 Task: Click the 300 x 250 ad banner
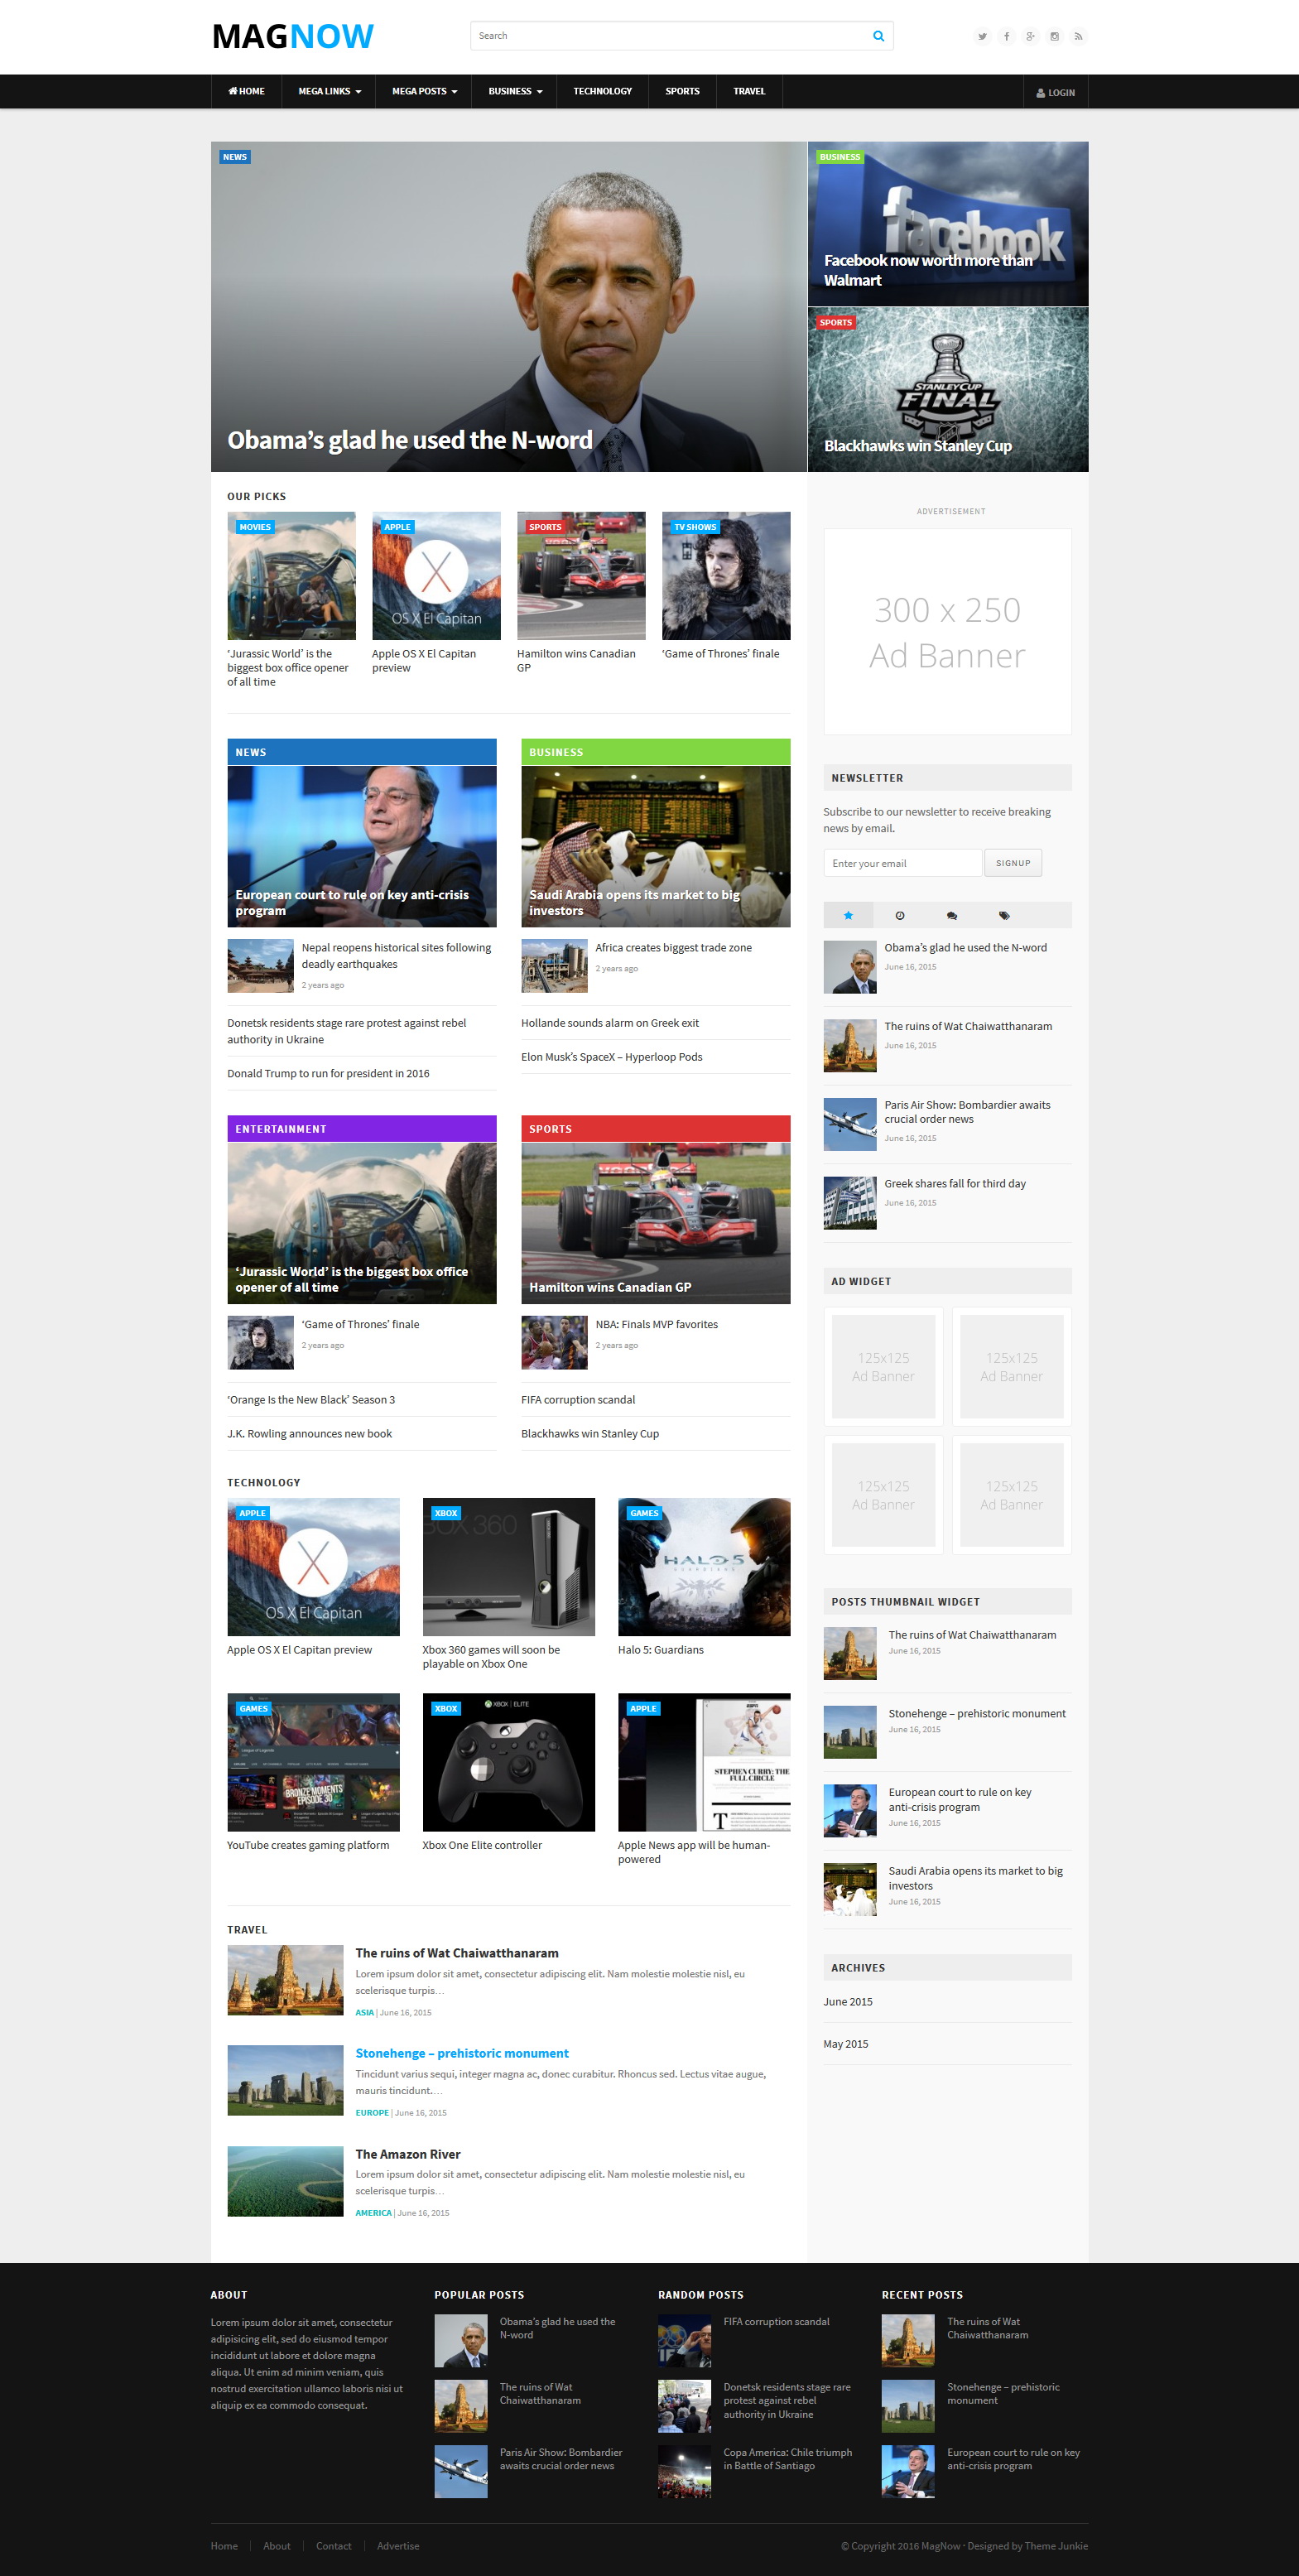947,632
